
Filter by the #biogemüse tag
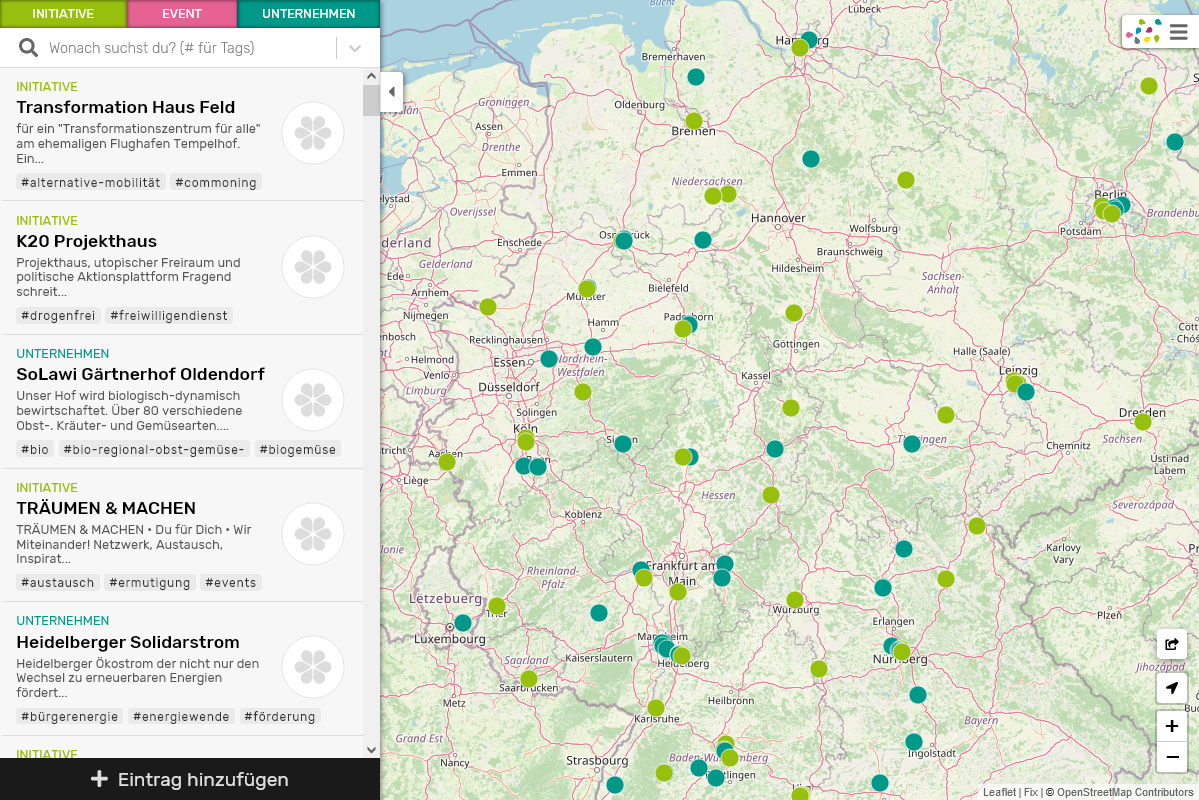coord(297,450)
